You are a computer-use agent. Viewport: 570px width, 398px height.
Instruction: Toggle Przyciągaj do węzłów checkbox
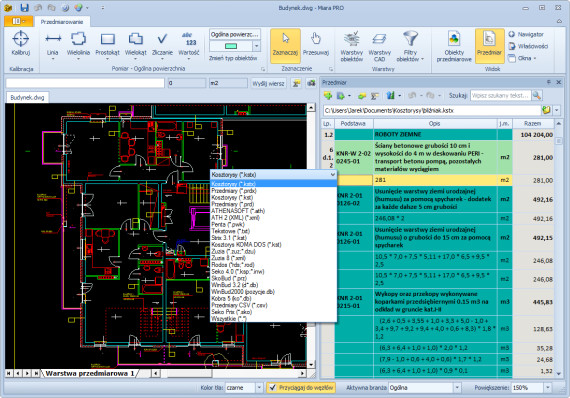[x=273, y=388]
